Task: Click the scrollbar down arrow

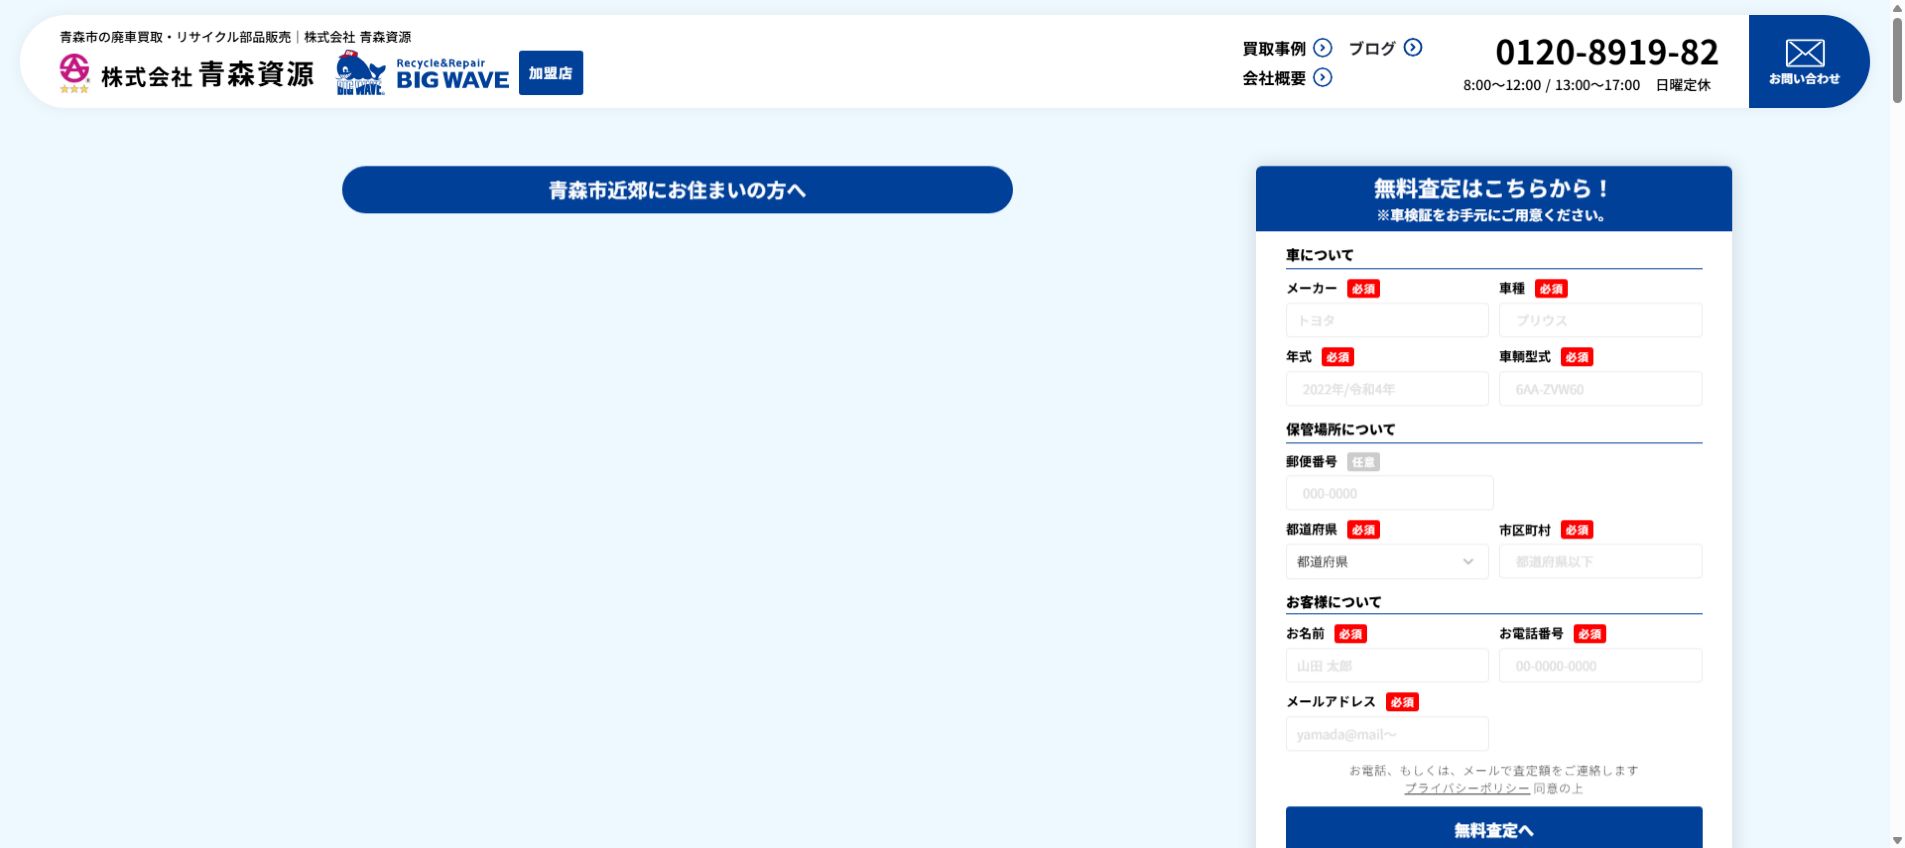Action: coord(1897,840)
